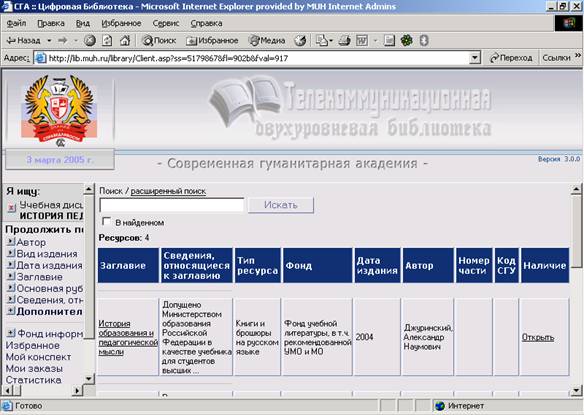584x415 pixels.
Task: Expand the Автор filter in the sidebar
Action: pyautogui.click(x=11, y=241)
